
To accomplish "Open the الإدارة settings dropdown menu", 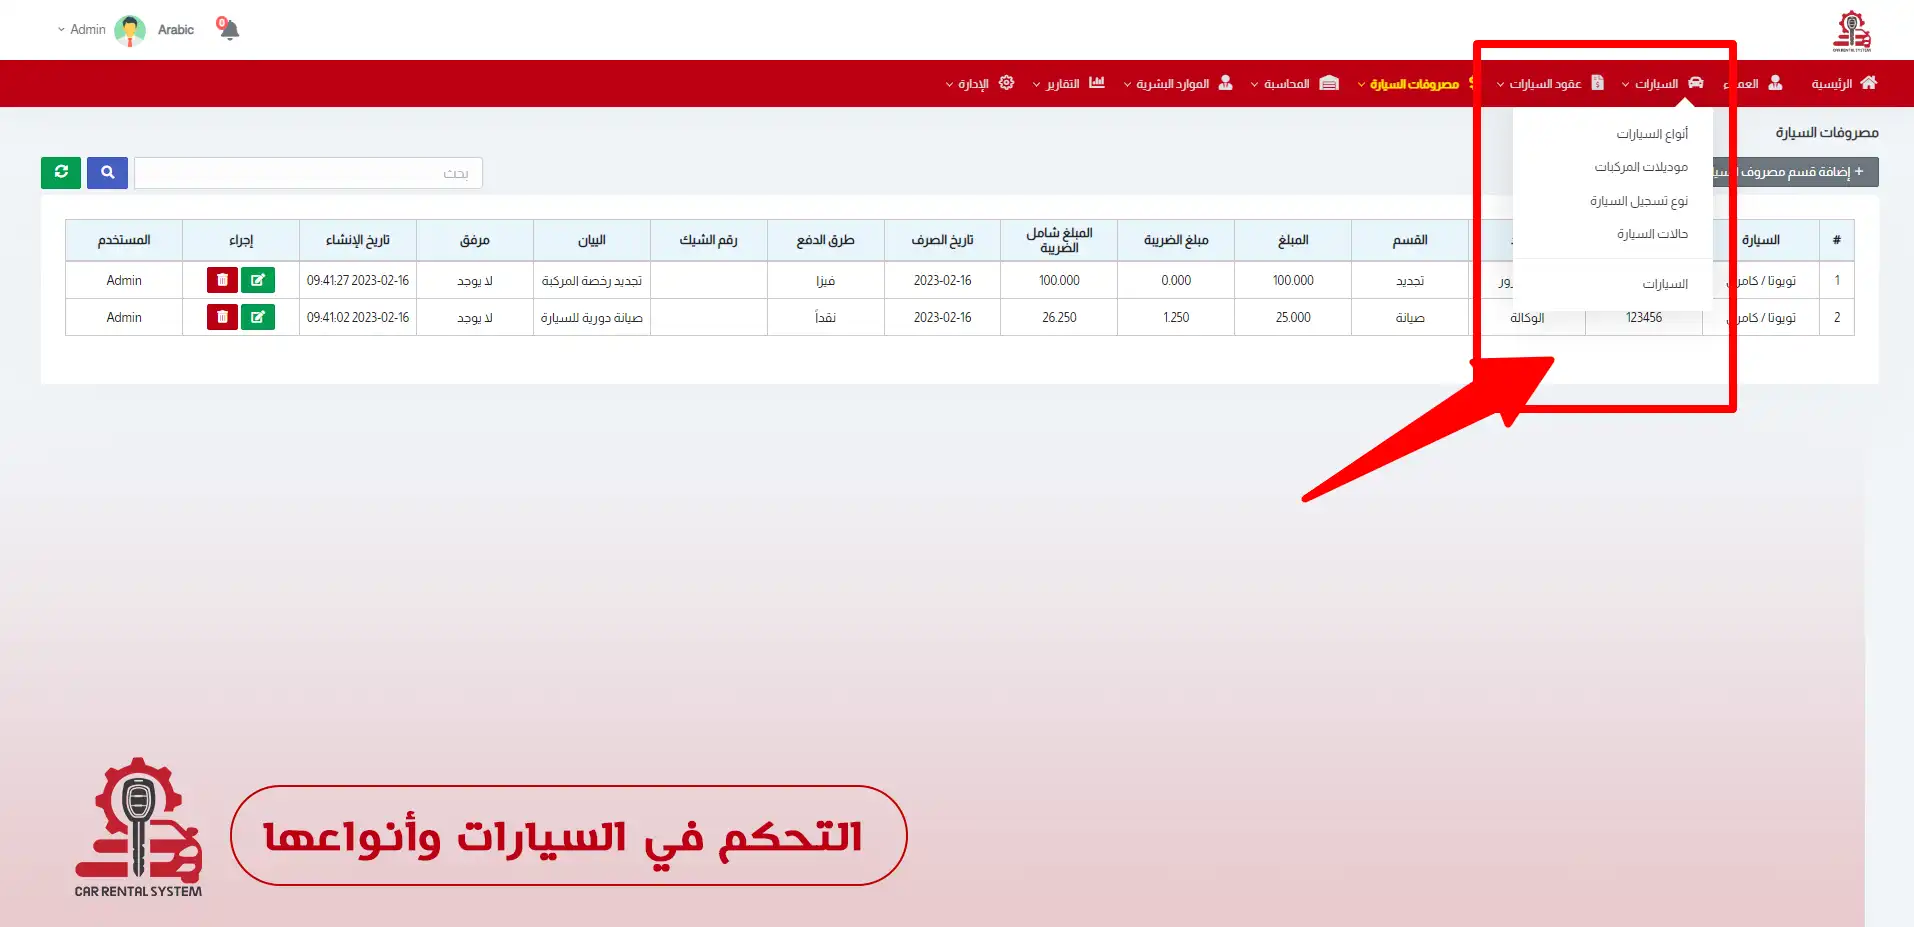I will point(979,83).
